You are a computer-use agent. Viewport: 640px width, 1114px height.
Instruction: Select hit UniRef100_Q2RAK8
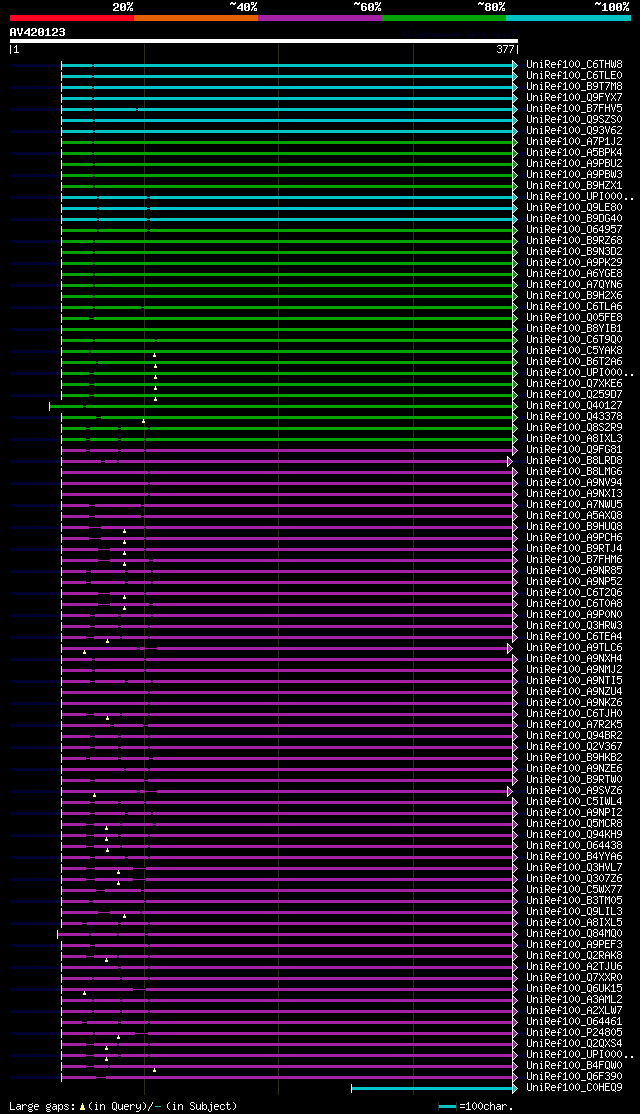[575, 956]
